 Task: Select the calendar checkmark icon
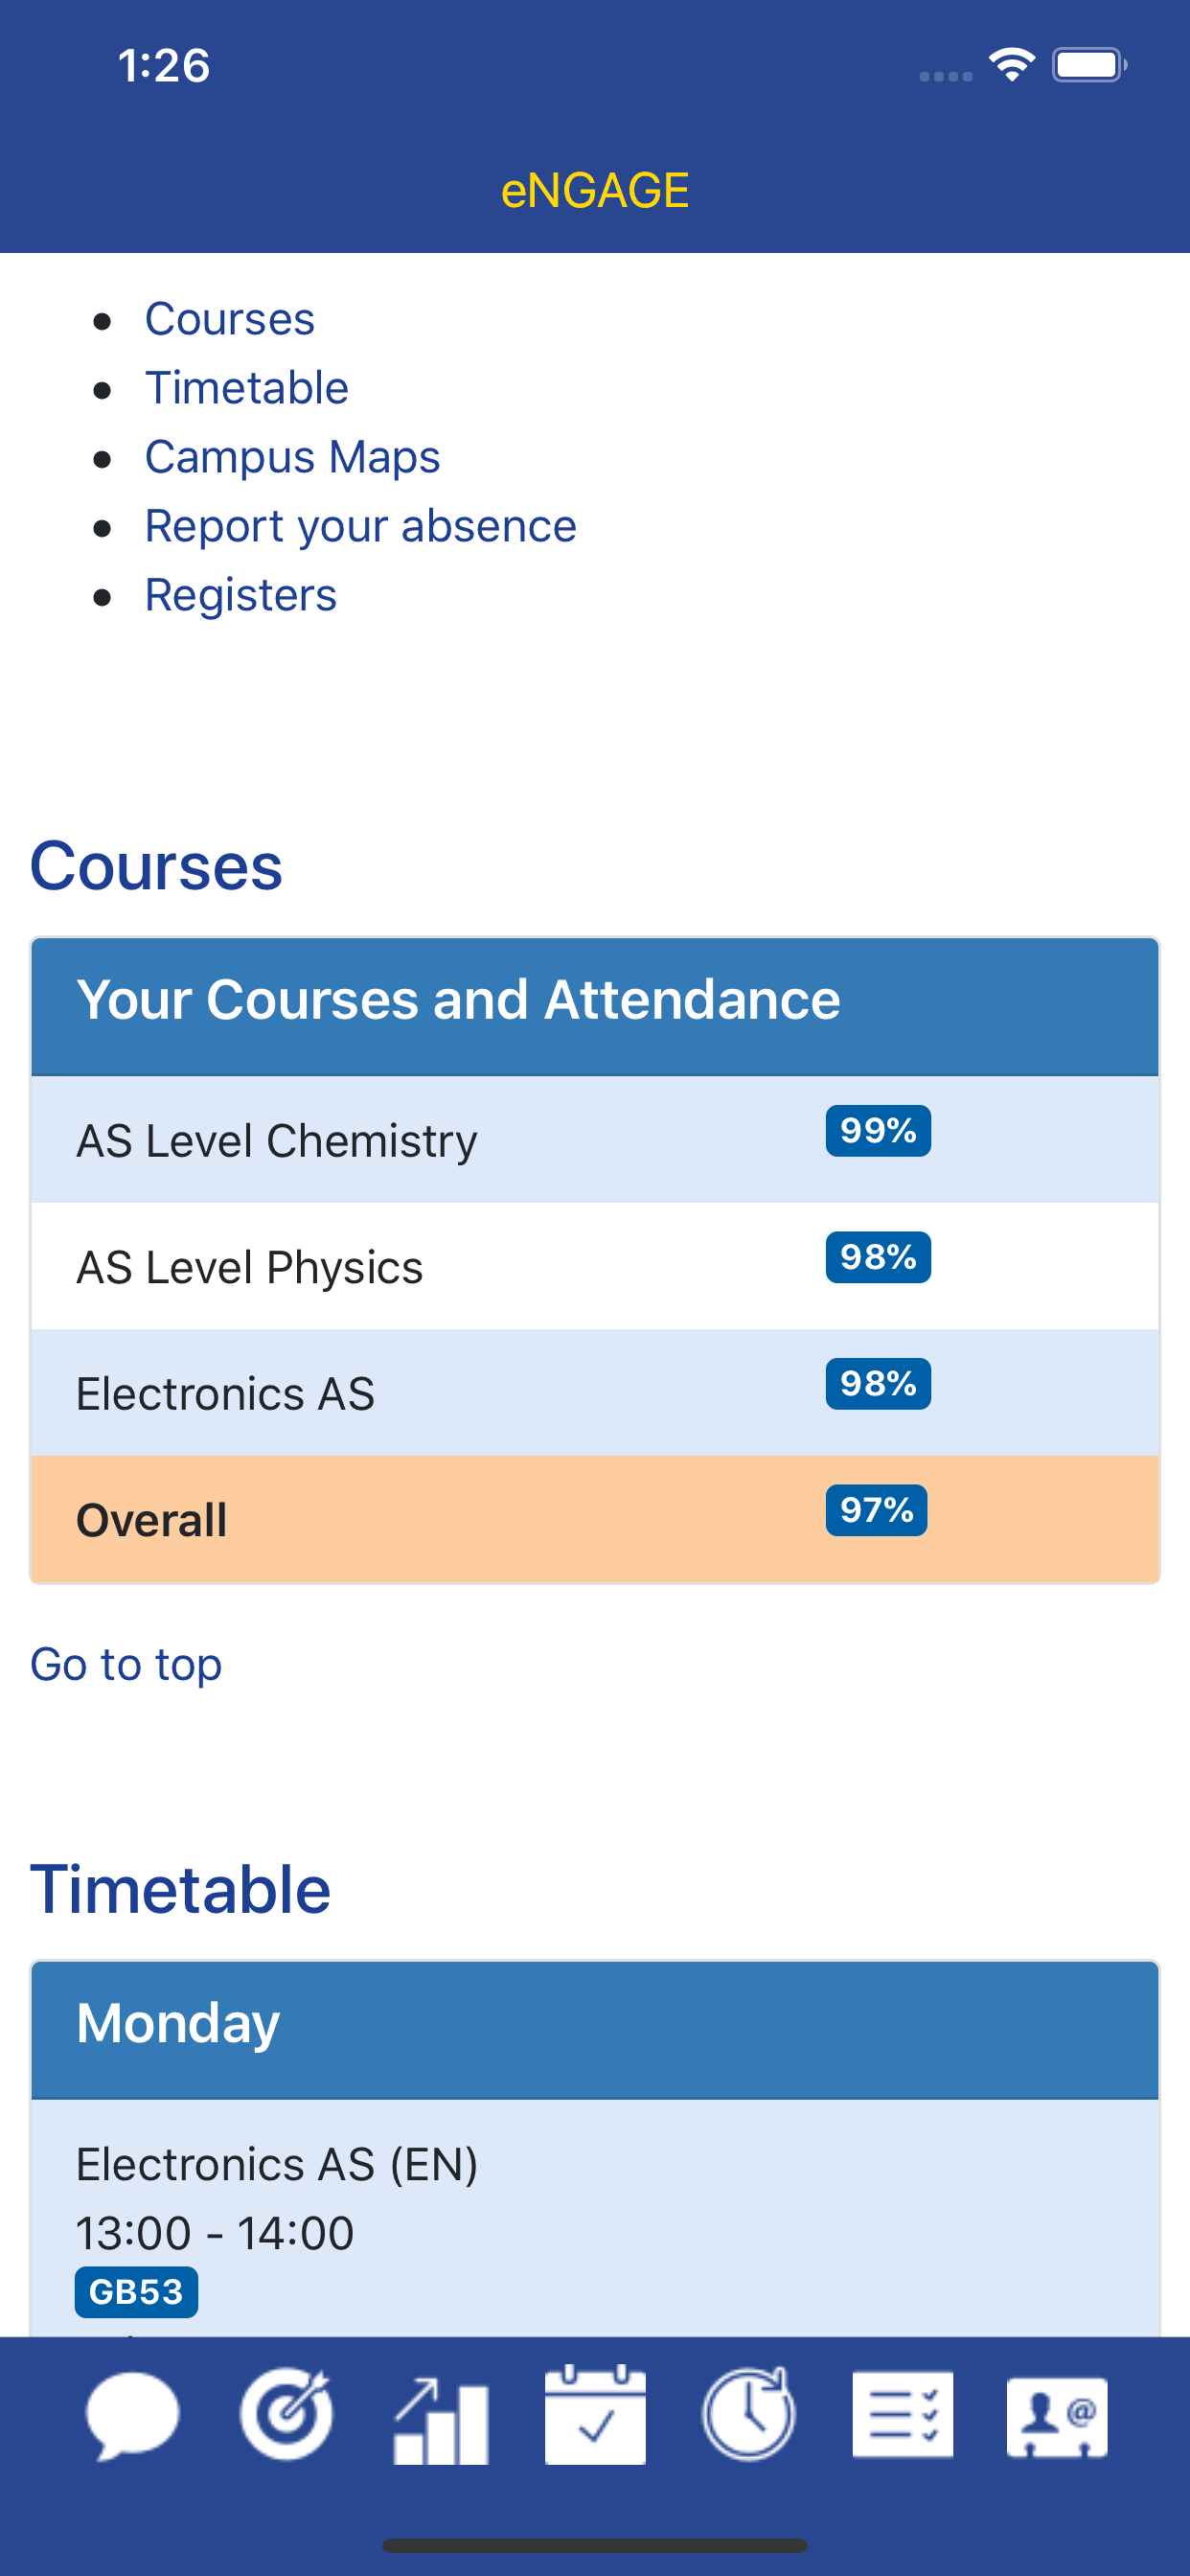pyautogui.click(x=595, y=2414)
